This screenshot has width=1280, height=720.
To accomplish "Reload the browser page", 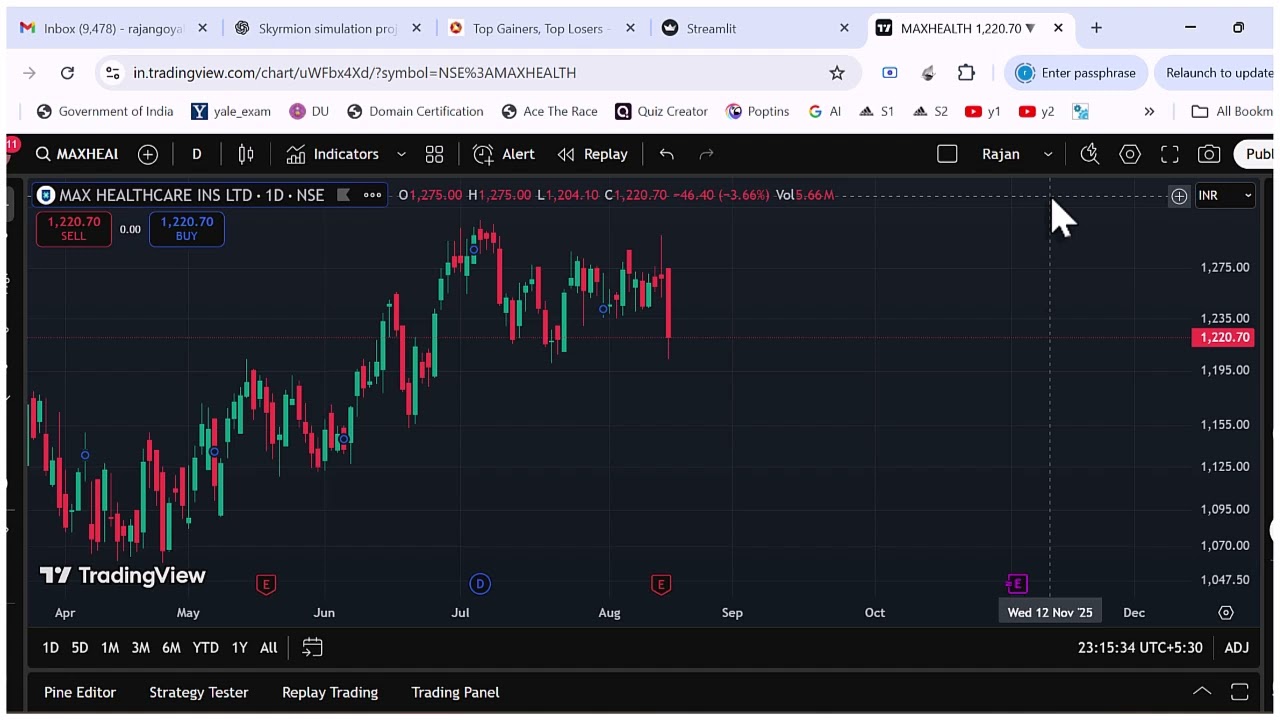I will tap(67, 73).
